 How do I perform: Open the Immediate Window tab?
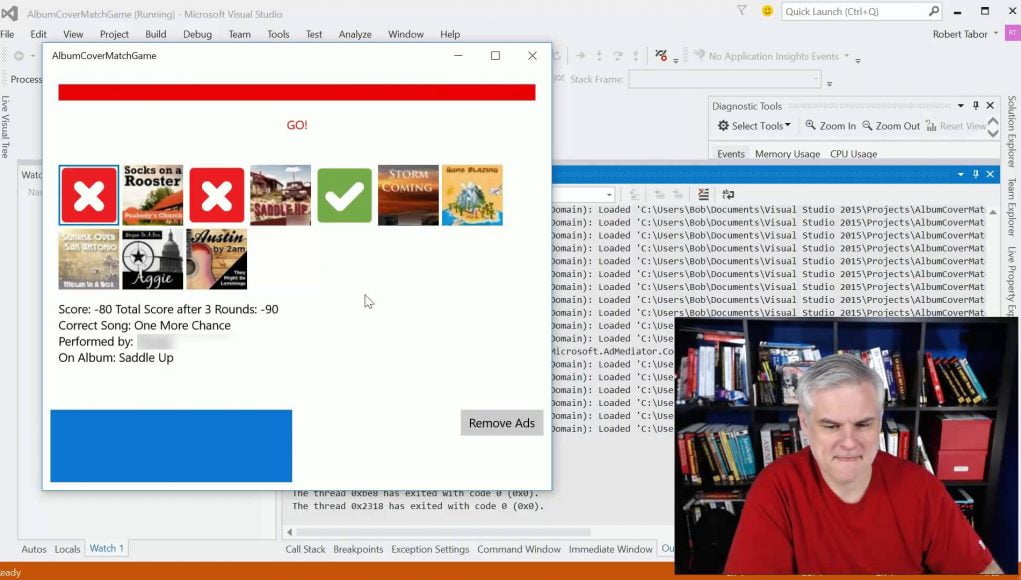click(610, 549)
